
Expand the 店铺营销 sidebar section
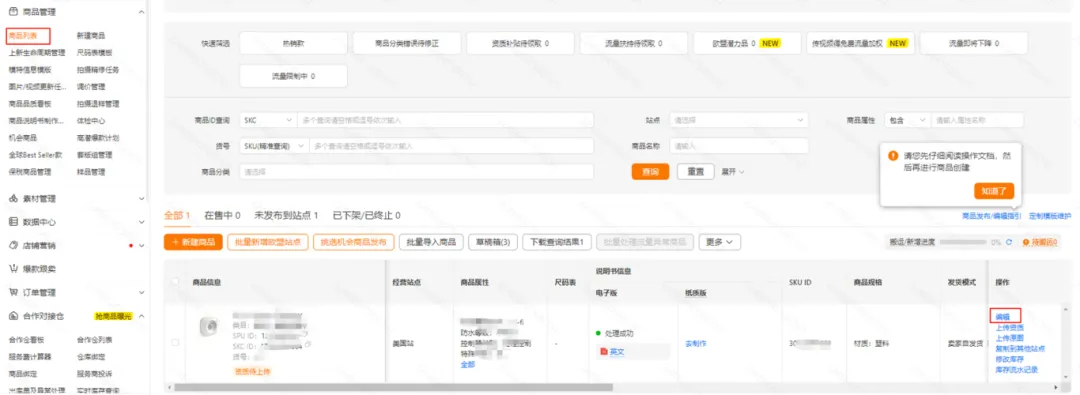141,246
